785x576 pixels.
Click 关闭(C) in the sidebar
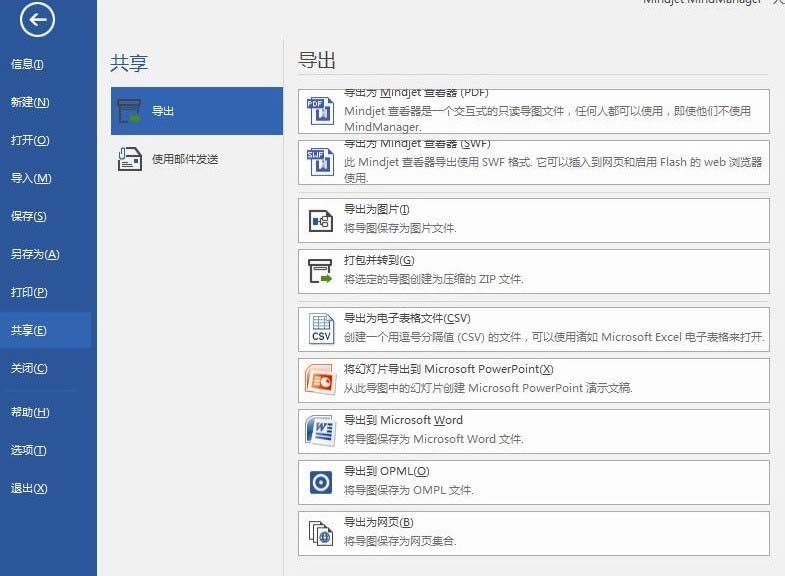pos(29,368)
